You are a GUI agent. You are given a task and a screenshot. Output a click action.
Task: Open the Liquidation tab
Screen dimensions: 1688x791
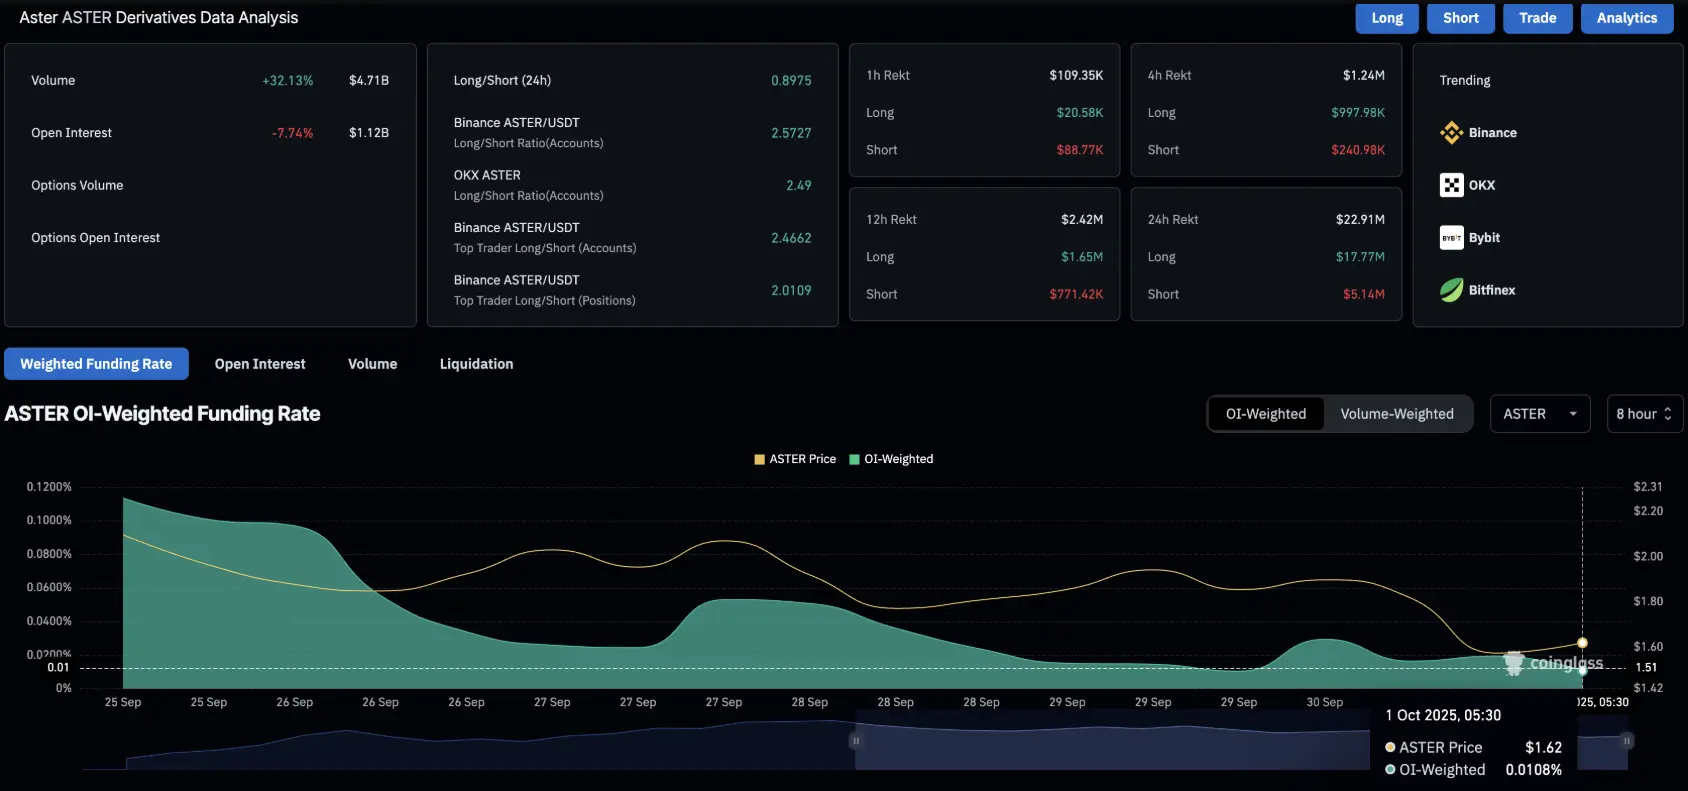pyautogui.click(x=476, y=364)
